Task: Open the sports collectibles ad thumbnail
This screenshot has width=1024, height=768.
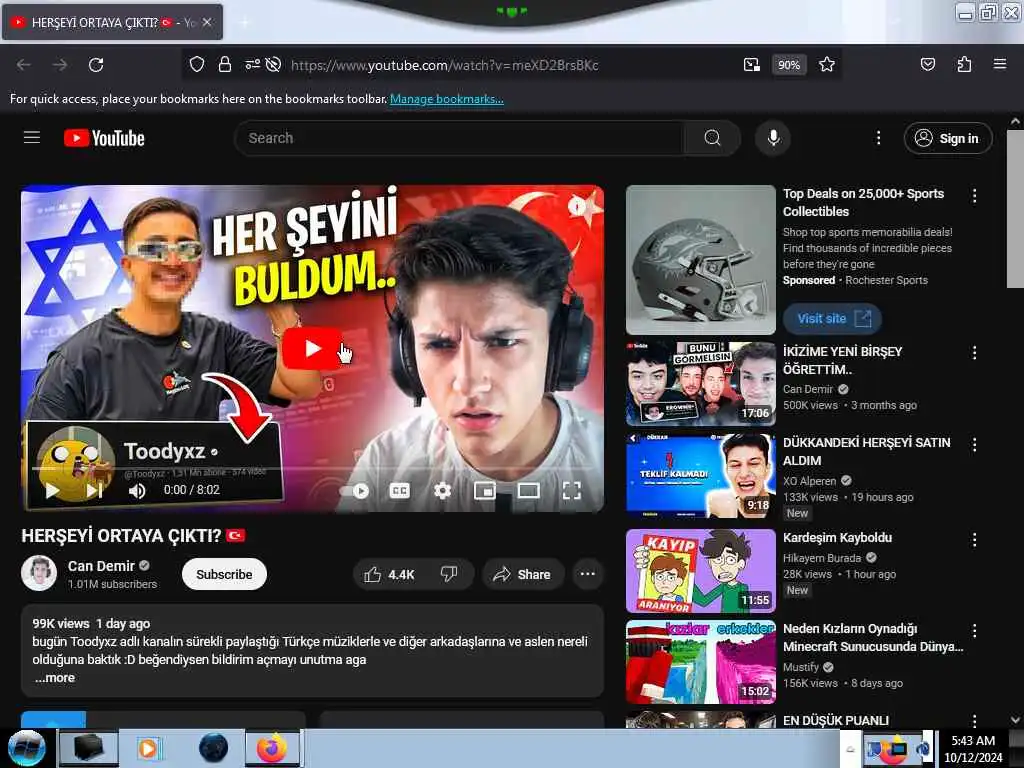Action: [x=701, y=260]
